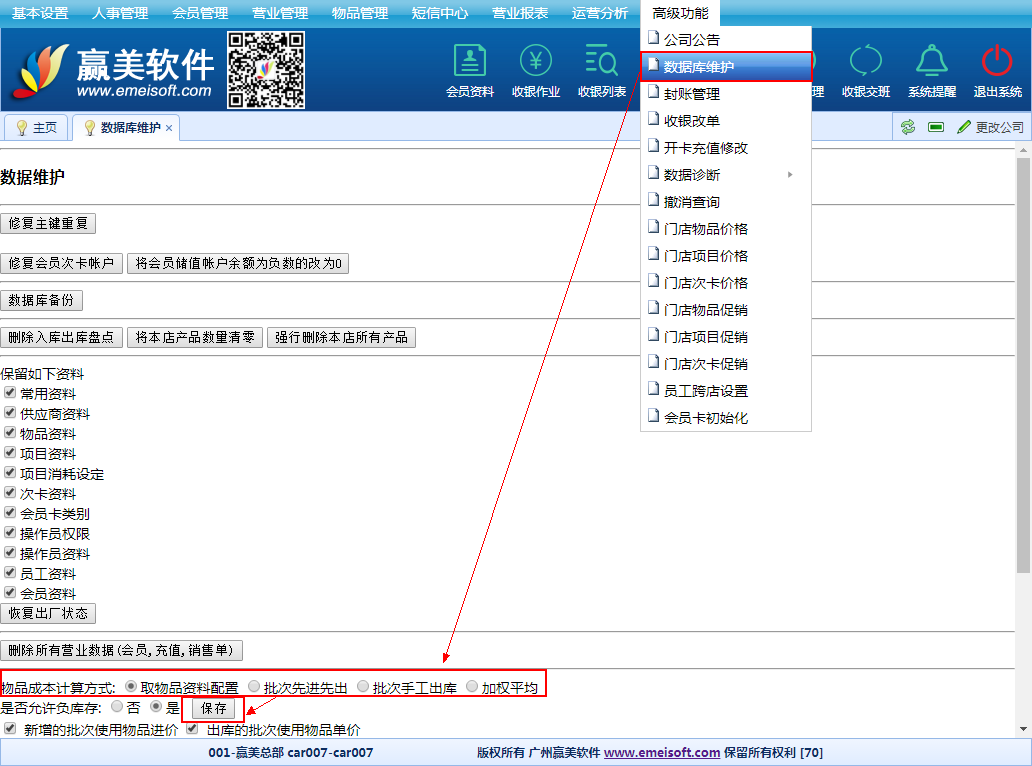The height and width of the screenshot is (766, 1032).
Task: Close the 数据库维护 tab
Action: tap(169, 128)
